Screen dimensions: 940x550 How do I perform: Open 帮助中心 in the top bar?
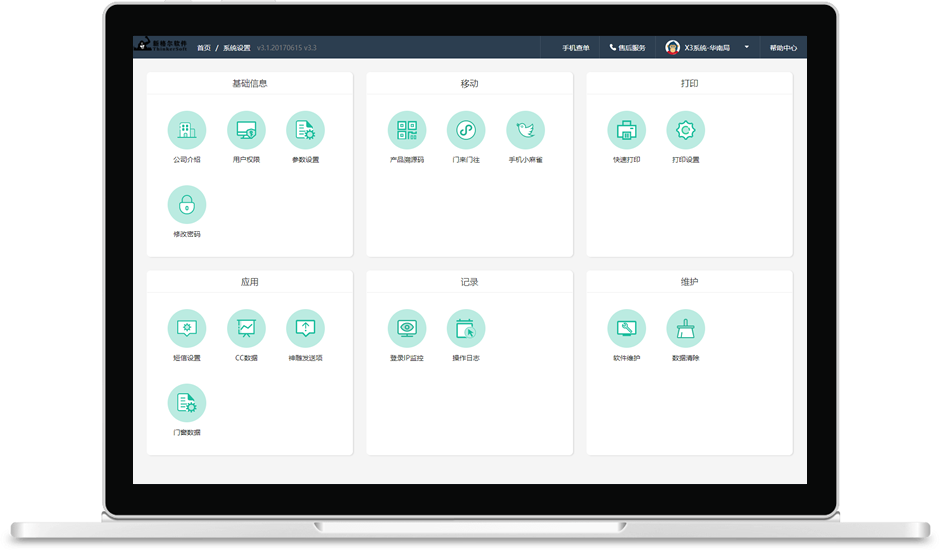click(x=783, y=48)
